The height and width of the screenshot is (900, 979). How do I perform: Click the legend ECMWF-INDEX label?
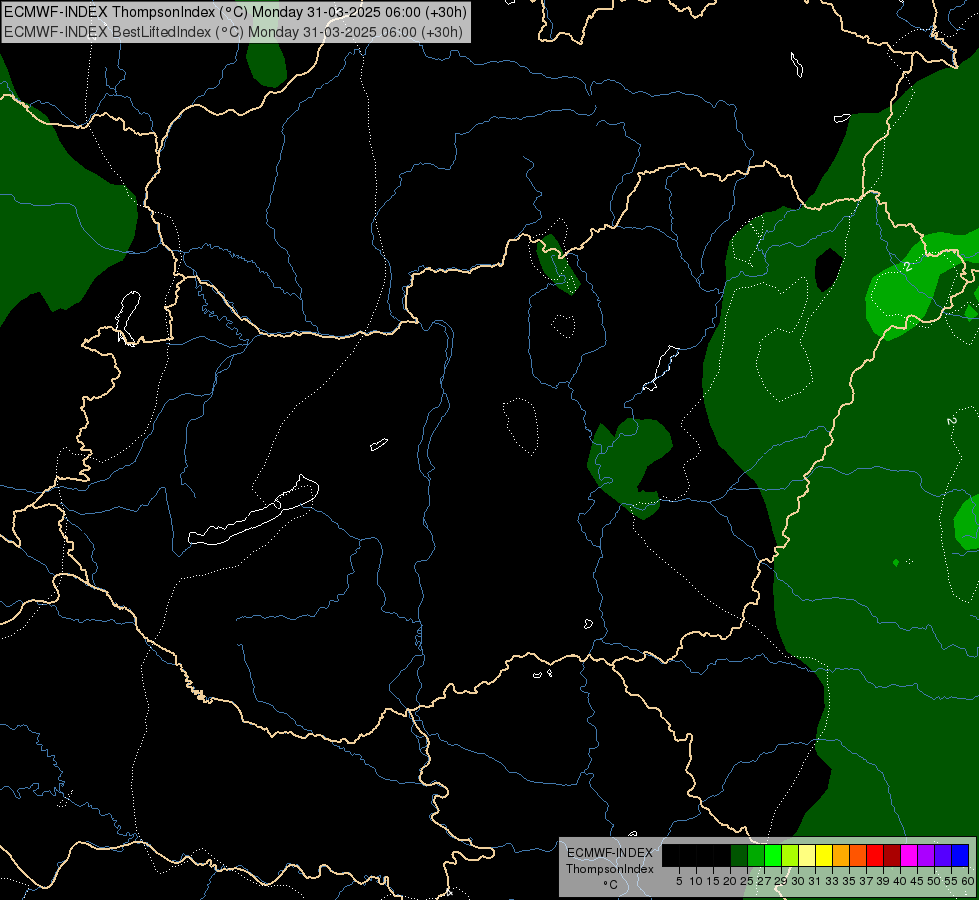[x=610, y=853]
